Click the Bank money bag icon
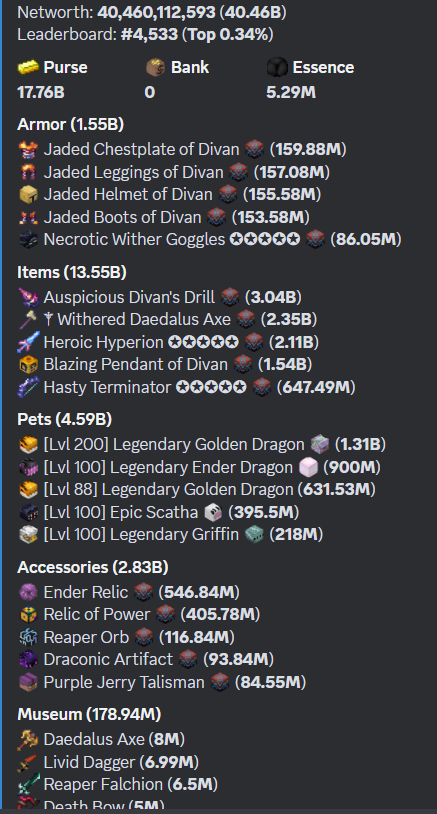 pos(155,67)
